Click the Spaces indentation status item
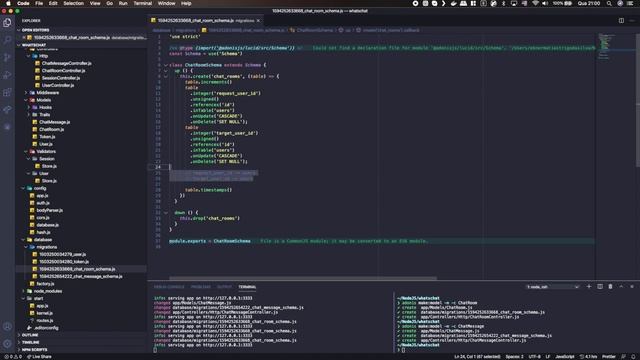Screen dimensions: 640x360 tap(514, 357)
